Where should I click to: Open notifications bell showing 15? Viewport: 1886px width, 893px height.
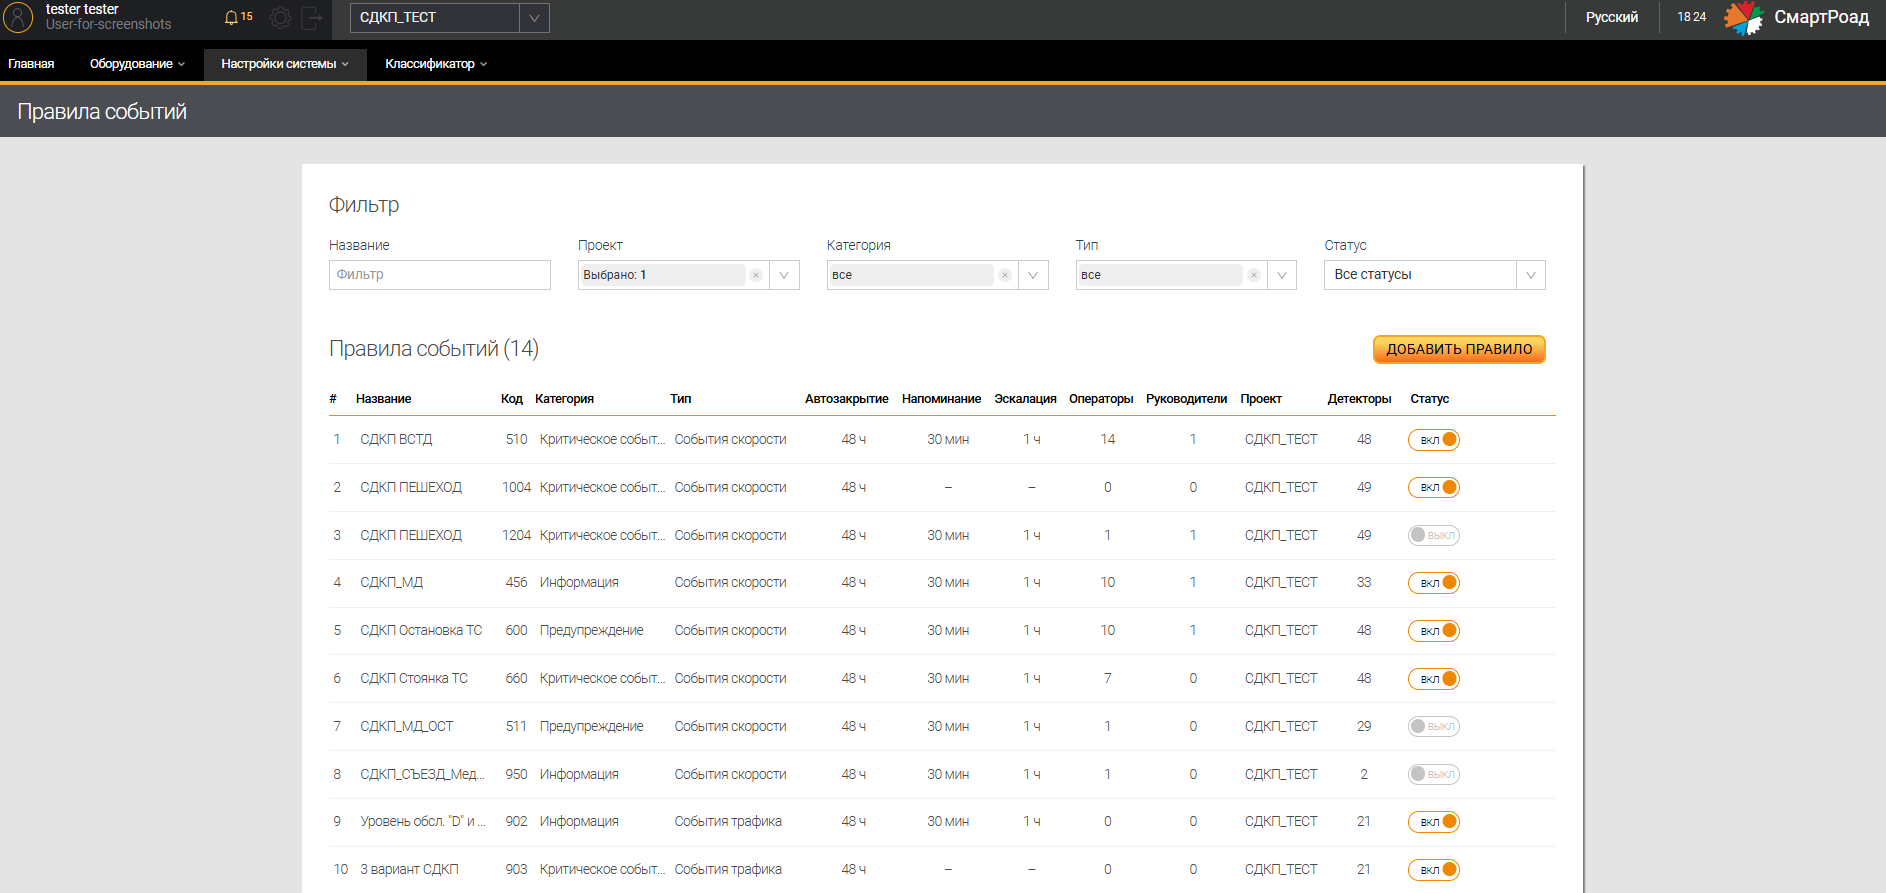point(238,17)
